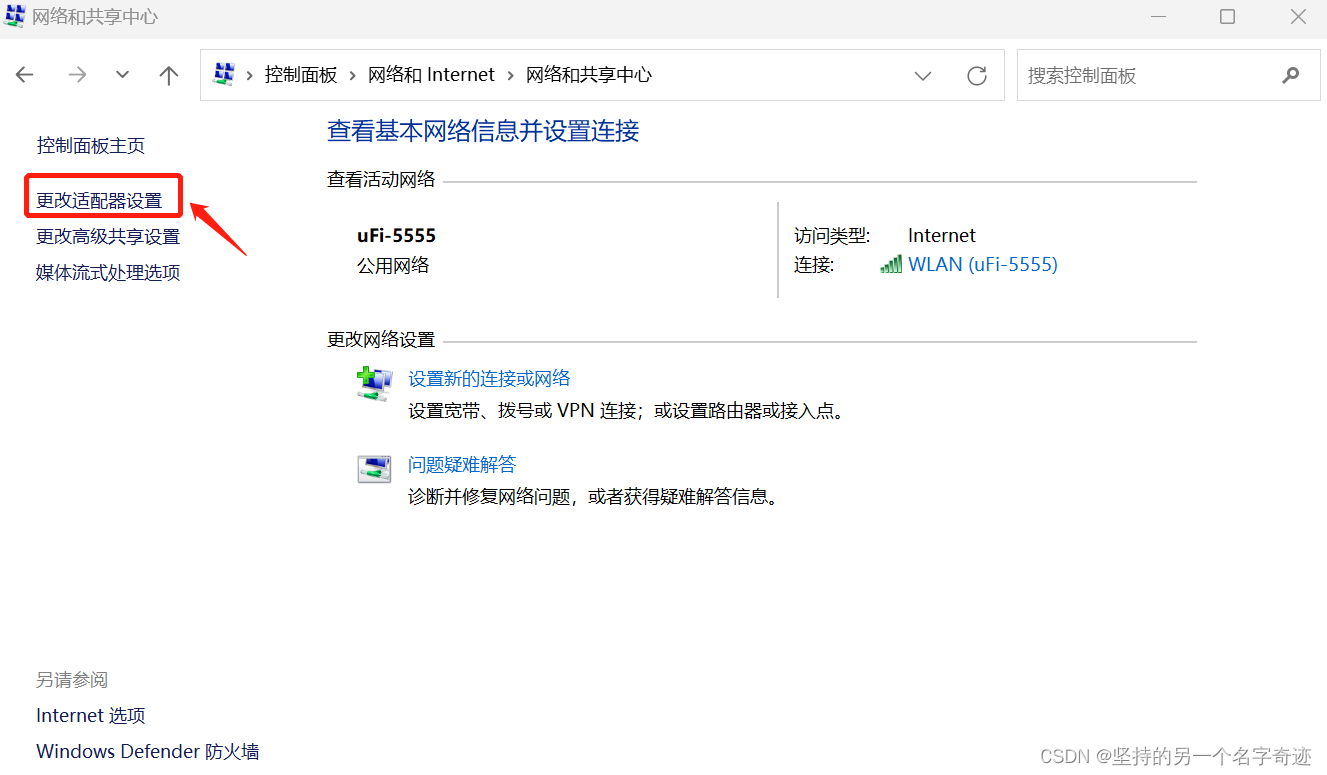Click the troubleshooting icon
Viewport: 1327px width, 775px height.
[x=375, y=469]
